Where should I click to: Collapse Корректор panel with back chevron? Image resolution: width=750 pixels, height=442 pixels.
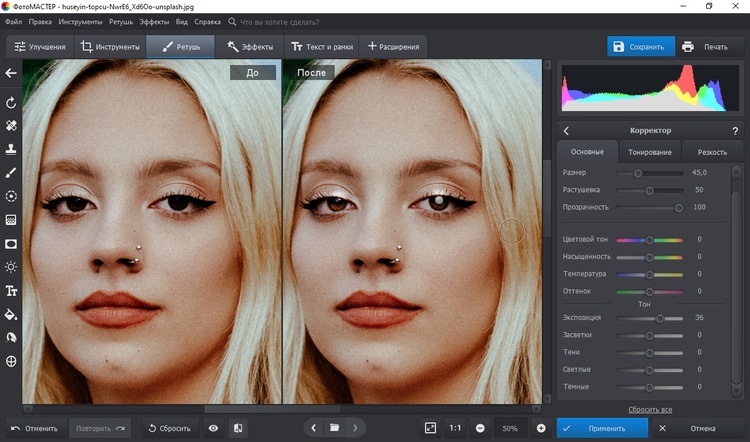[x=567, y=130]
